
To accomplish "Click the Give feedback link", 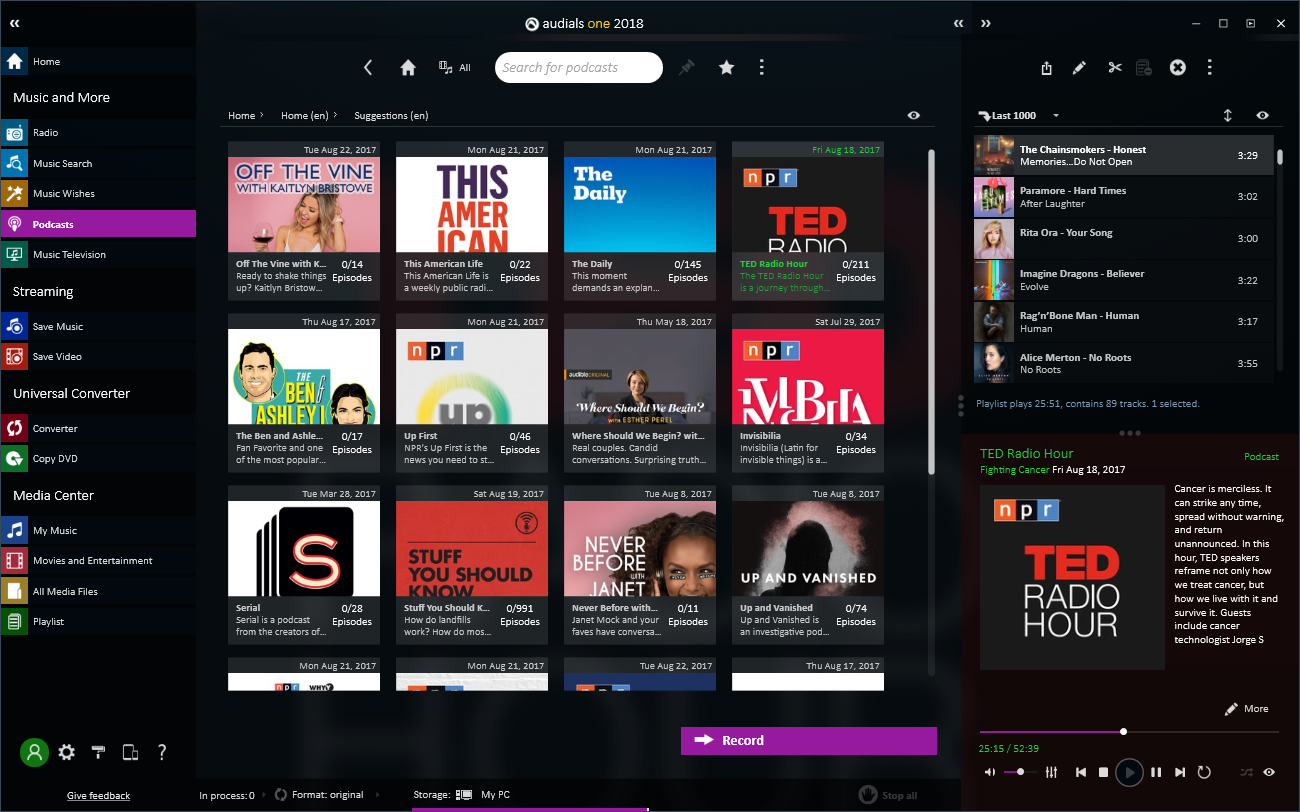I will pos(98,796).
